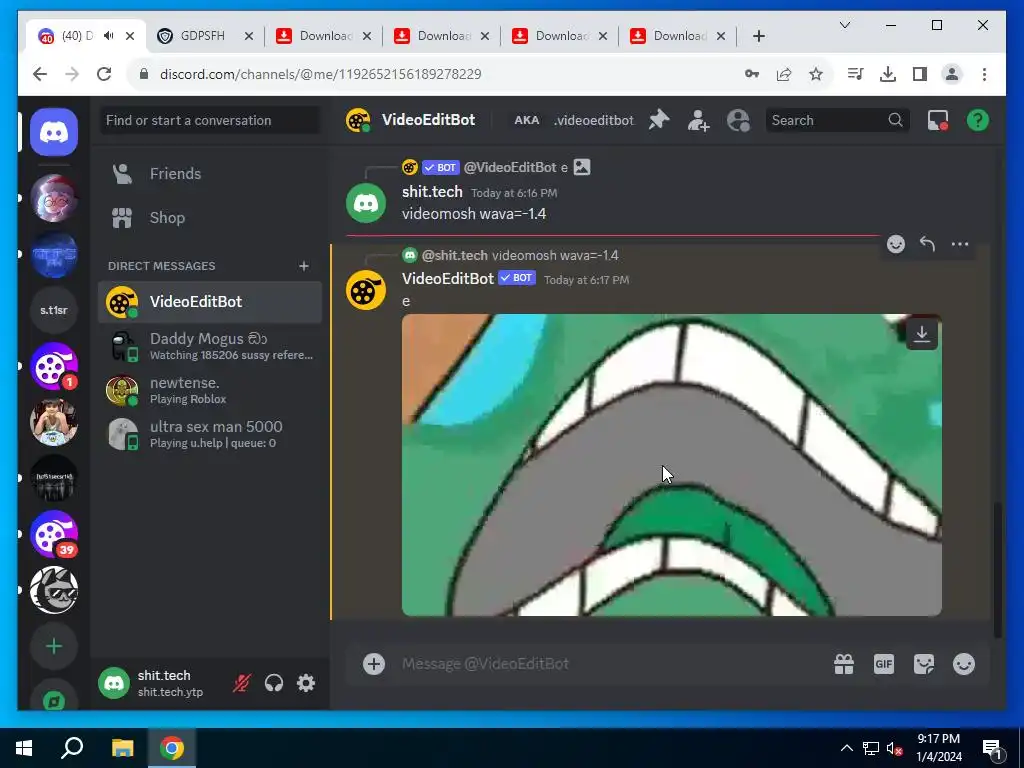This screenshot has height=768, width=1024.
Task: Open File Explorer from taskbar
Action: (x=122, y=748)
